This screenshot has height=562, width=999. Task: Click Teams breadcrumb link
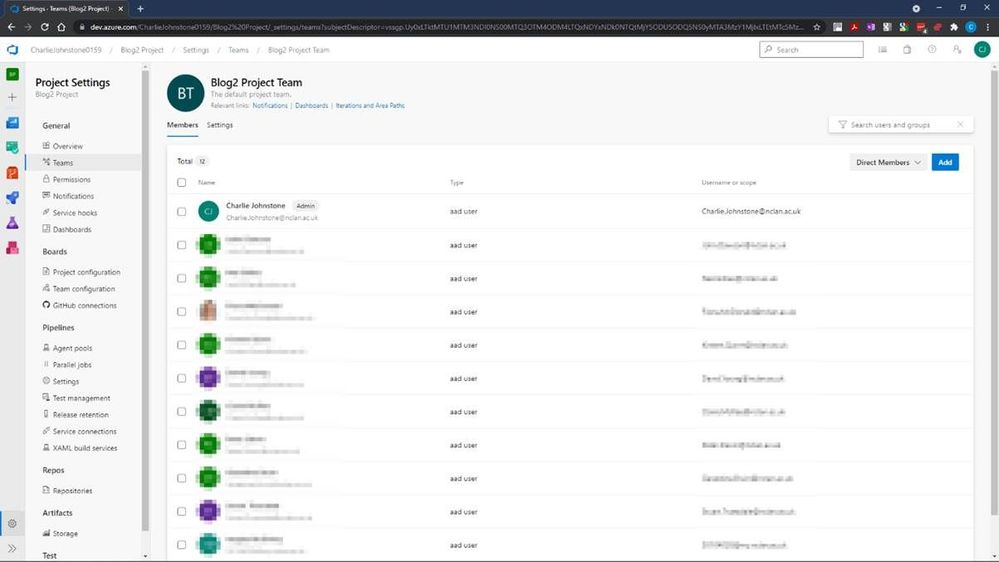coord(238,50)
